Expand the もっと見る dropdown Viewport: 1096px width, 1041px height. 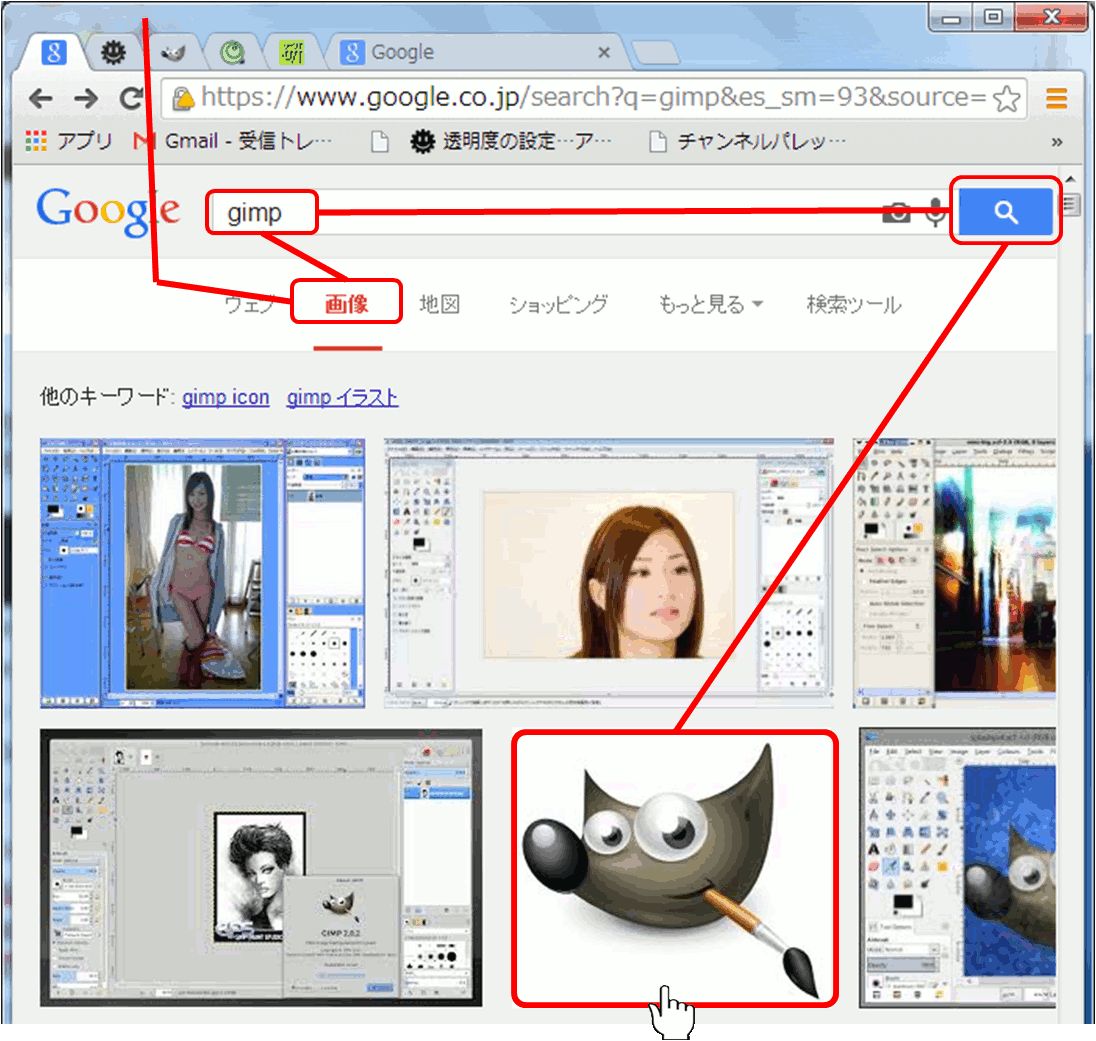(x=710, y=305)
